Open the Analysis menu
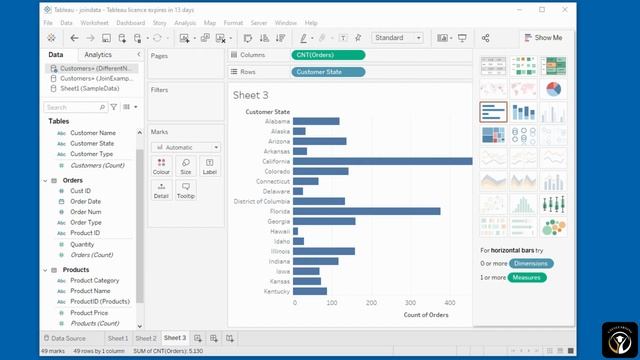The height and width of the screenshot is (360, 640). [x=185, y=23]
